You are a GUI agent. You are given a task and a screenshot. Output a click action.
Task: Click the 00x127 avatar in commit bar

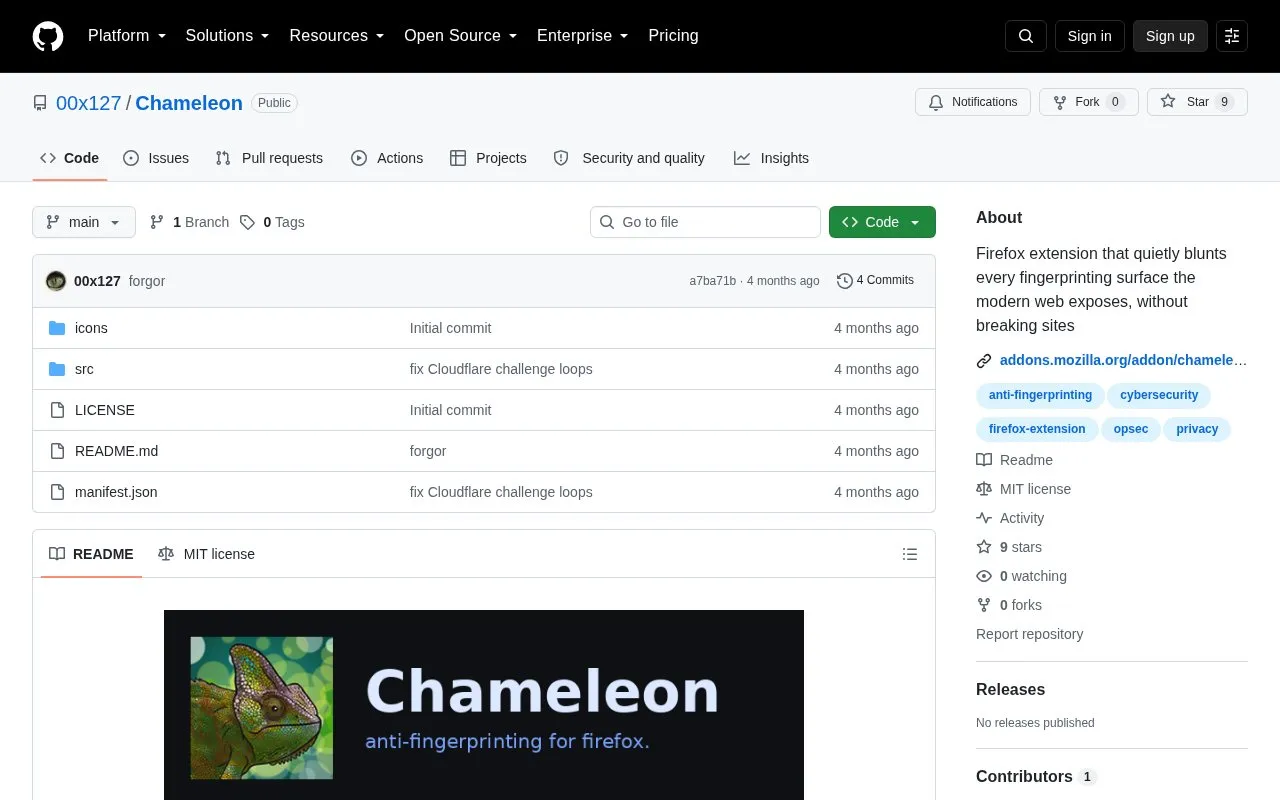(56, 281)
